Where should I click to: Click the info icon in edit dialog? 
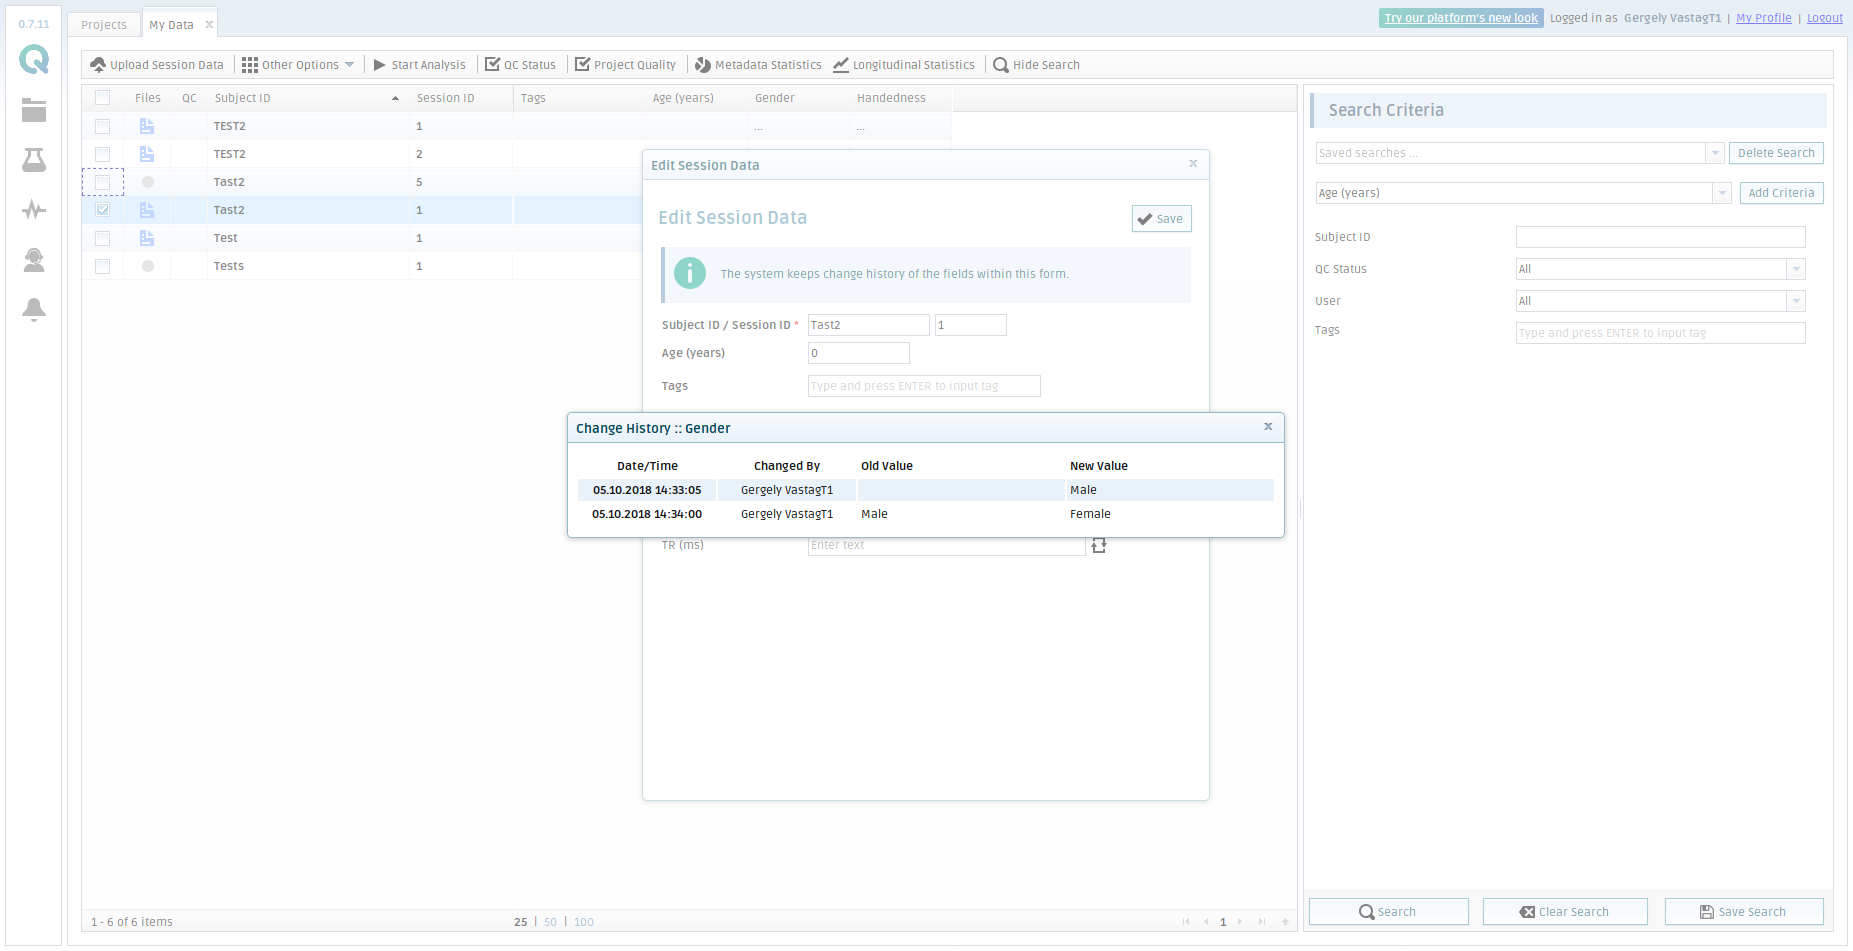click(x=690, y=273)
